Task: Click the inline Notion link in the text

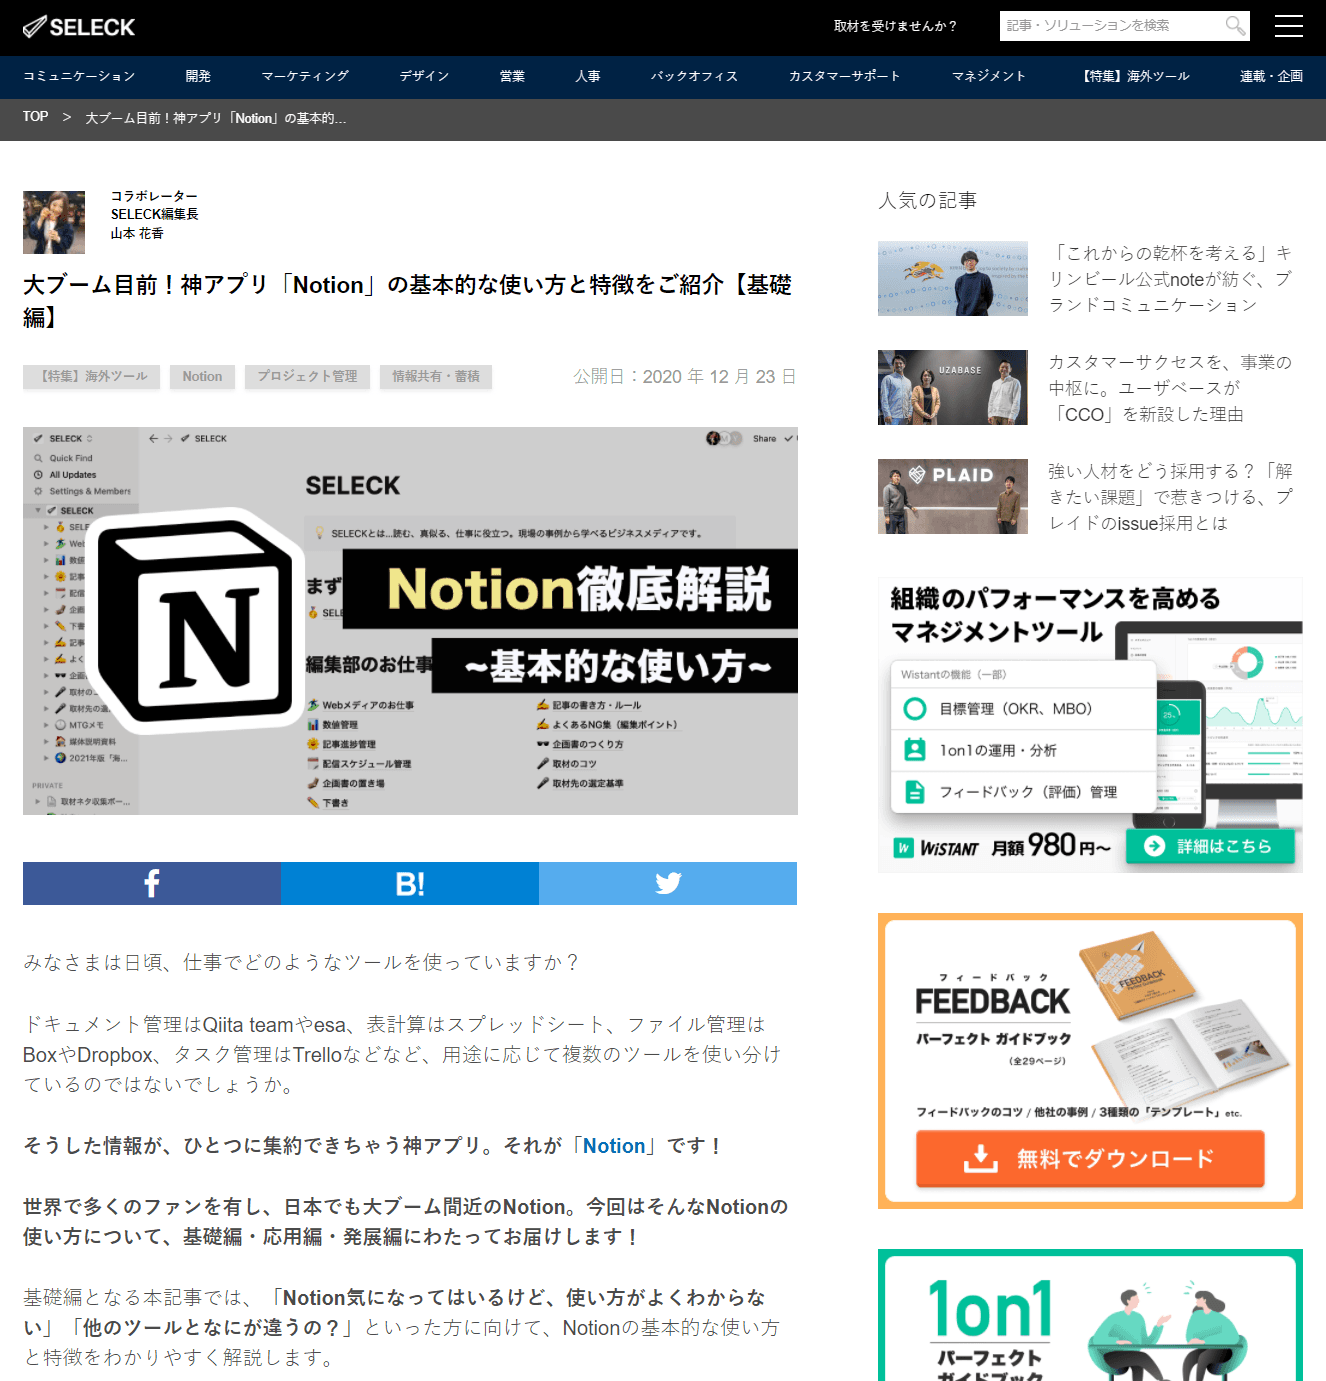Action: pyautogui.click(x=614, y=1146)
